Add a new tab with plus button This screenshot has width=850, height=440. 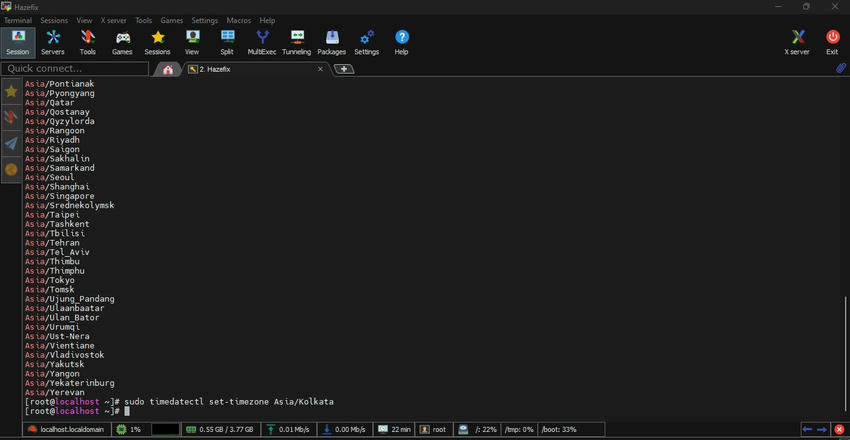pyautogui.click(x=344, y=69)
